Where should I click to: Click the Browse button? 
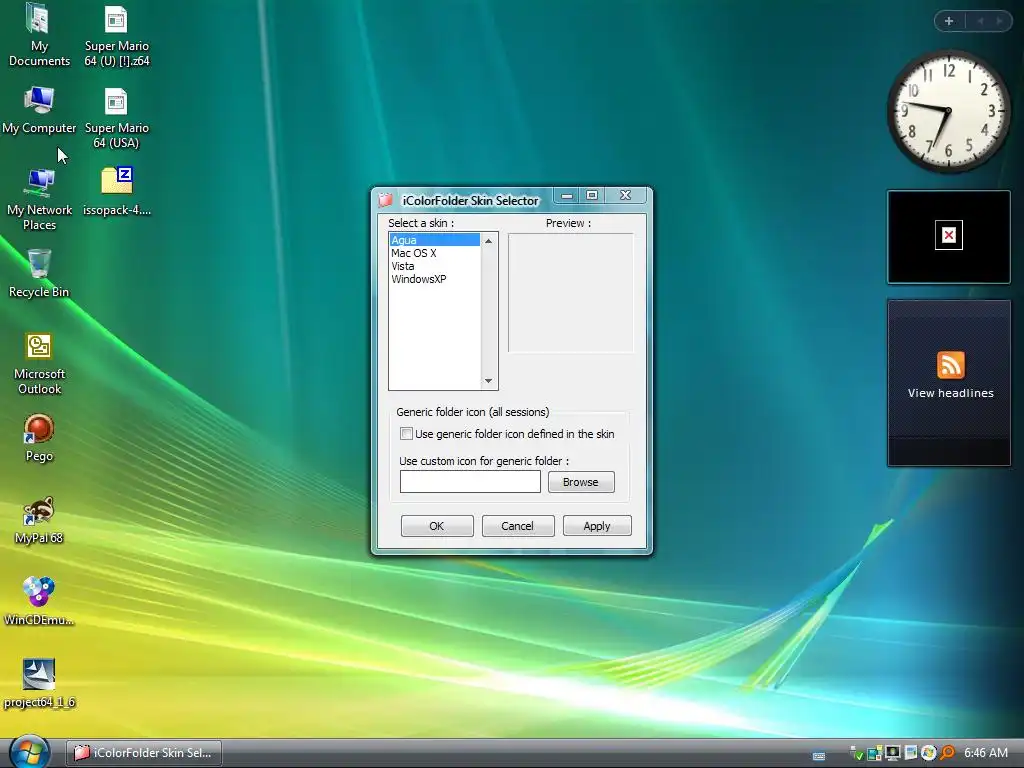point(581,482)
